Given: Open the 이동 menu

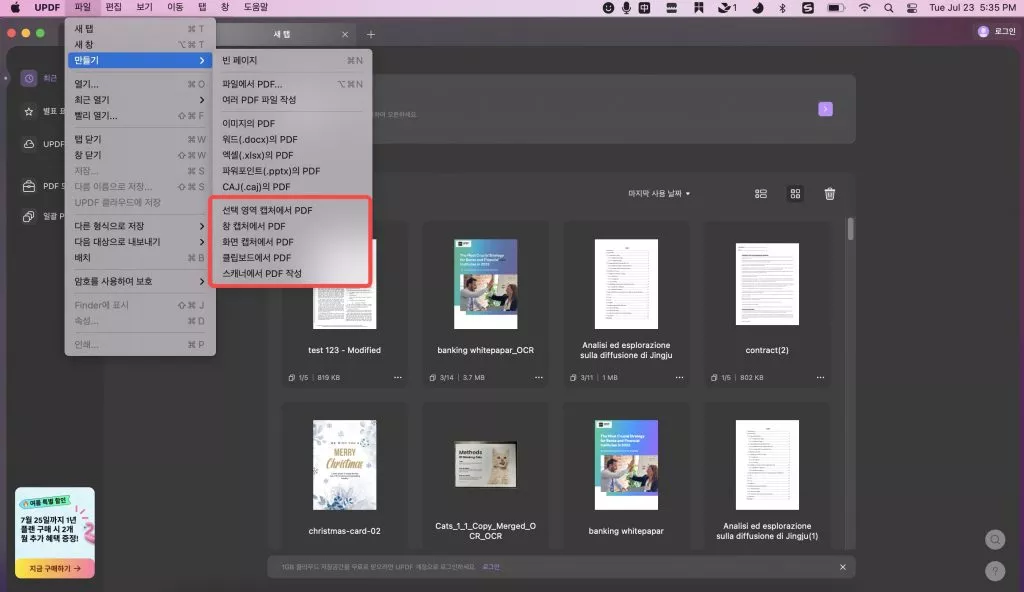Looking at the screenshot, I should coord(175,7).
